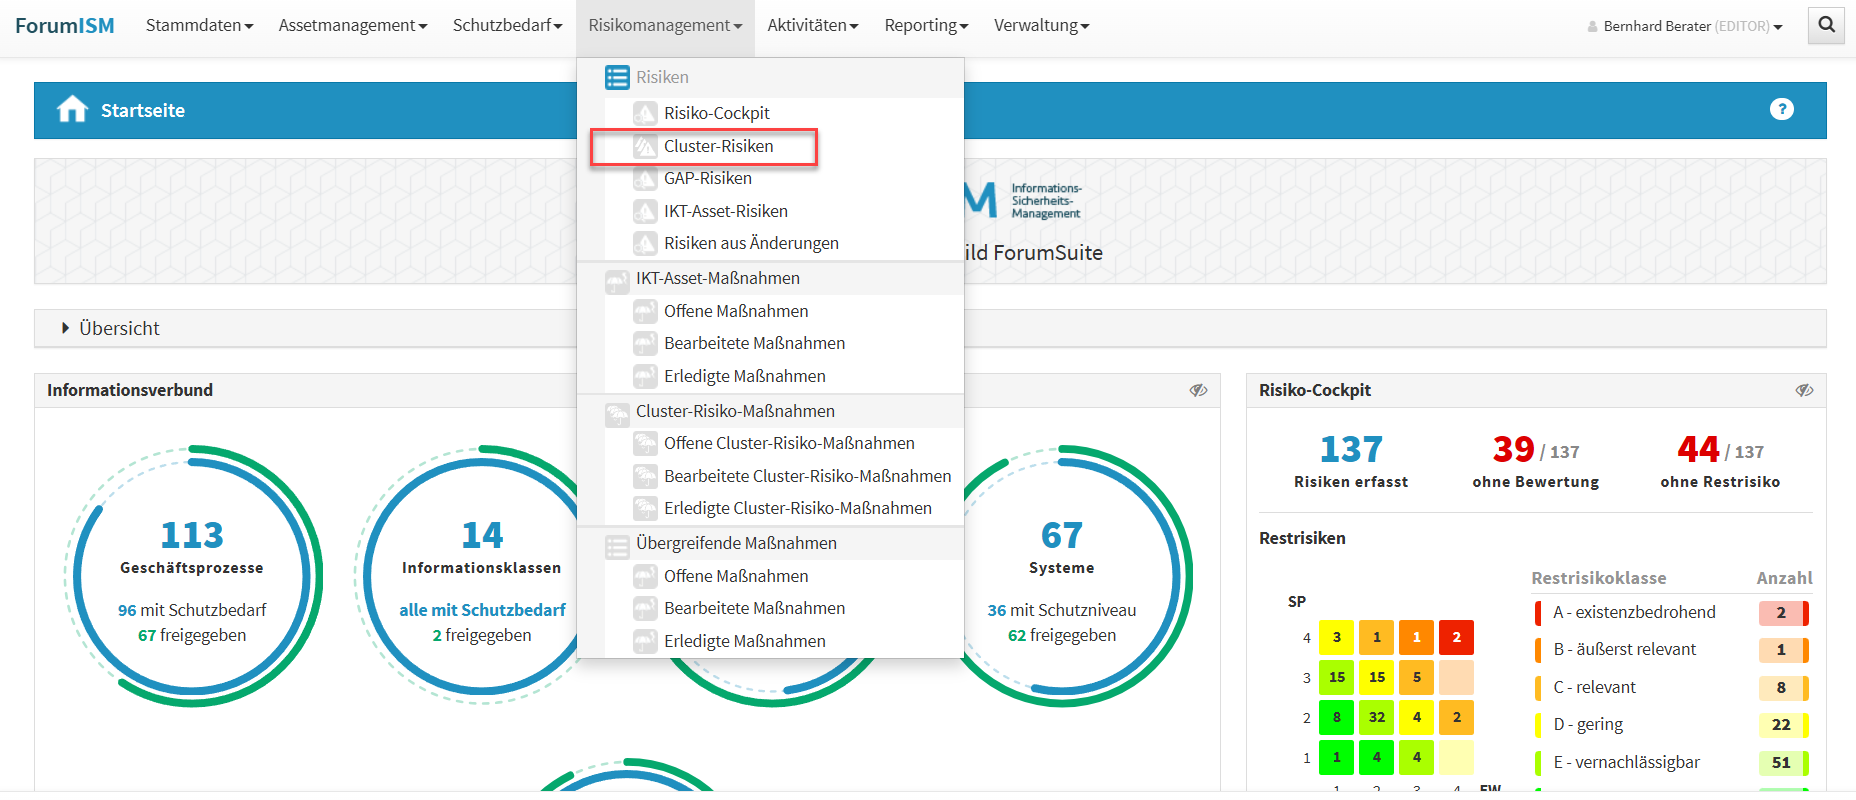Click the ForumISM logo link

[x=65, y=25]
